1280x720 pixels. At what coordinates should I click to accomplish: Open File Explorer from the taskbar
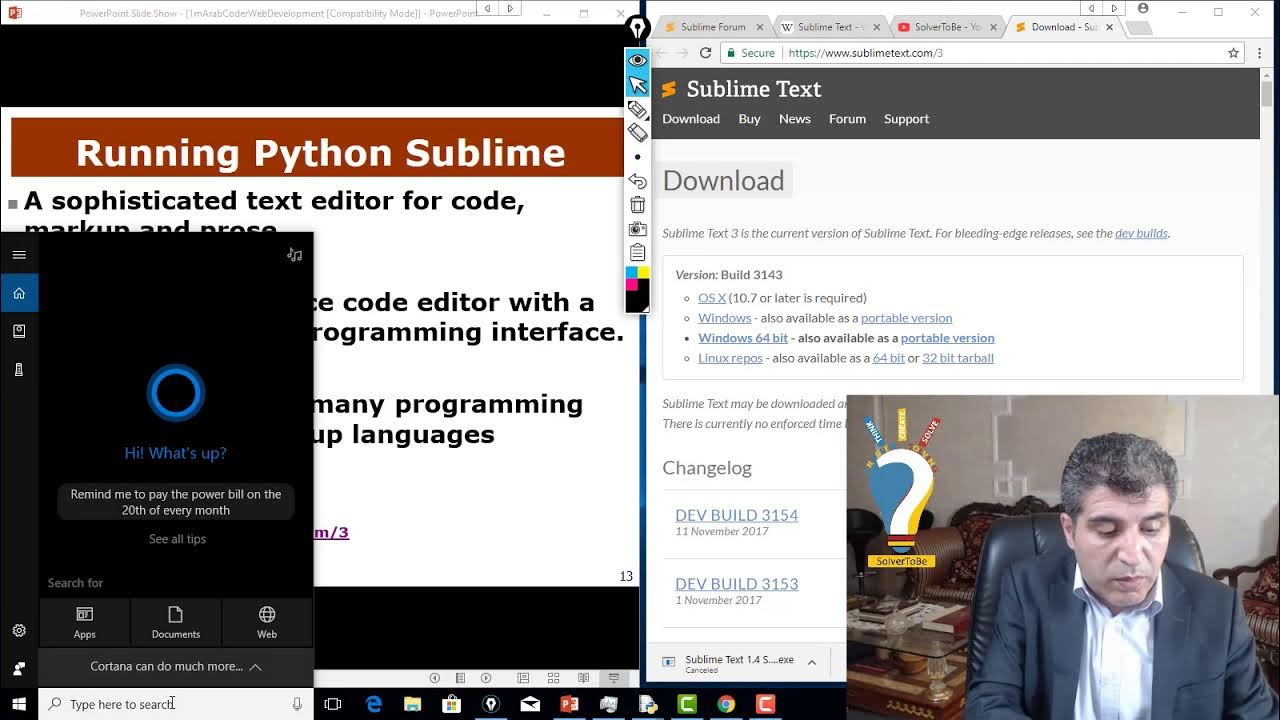click(412, 704)
